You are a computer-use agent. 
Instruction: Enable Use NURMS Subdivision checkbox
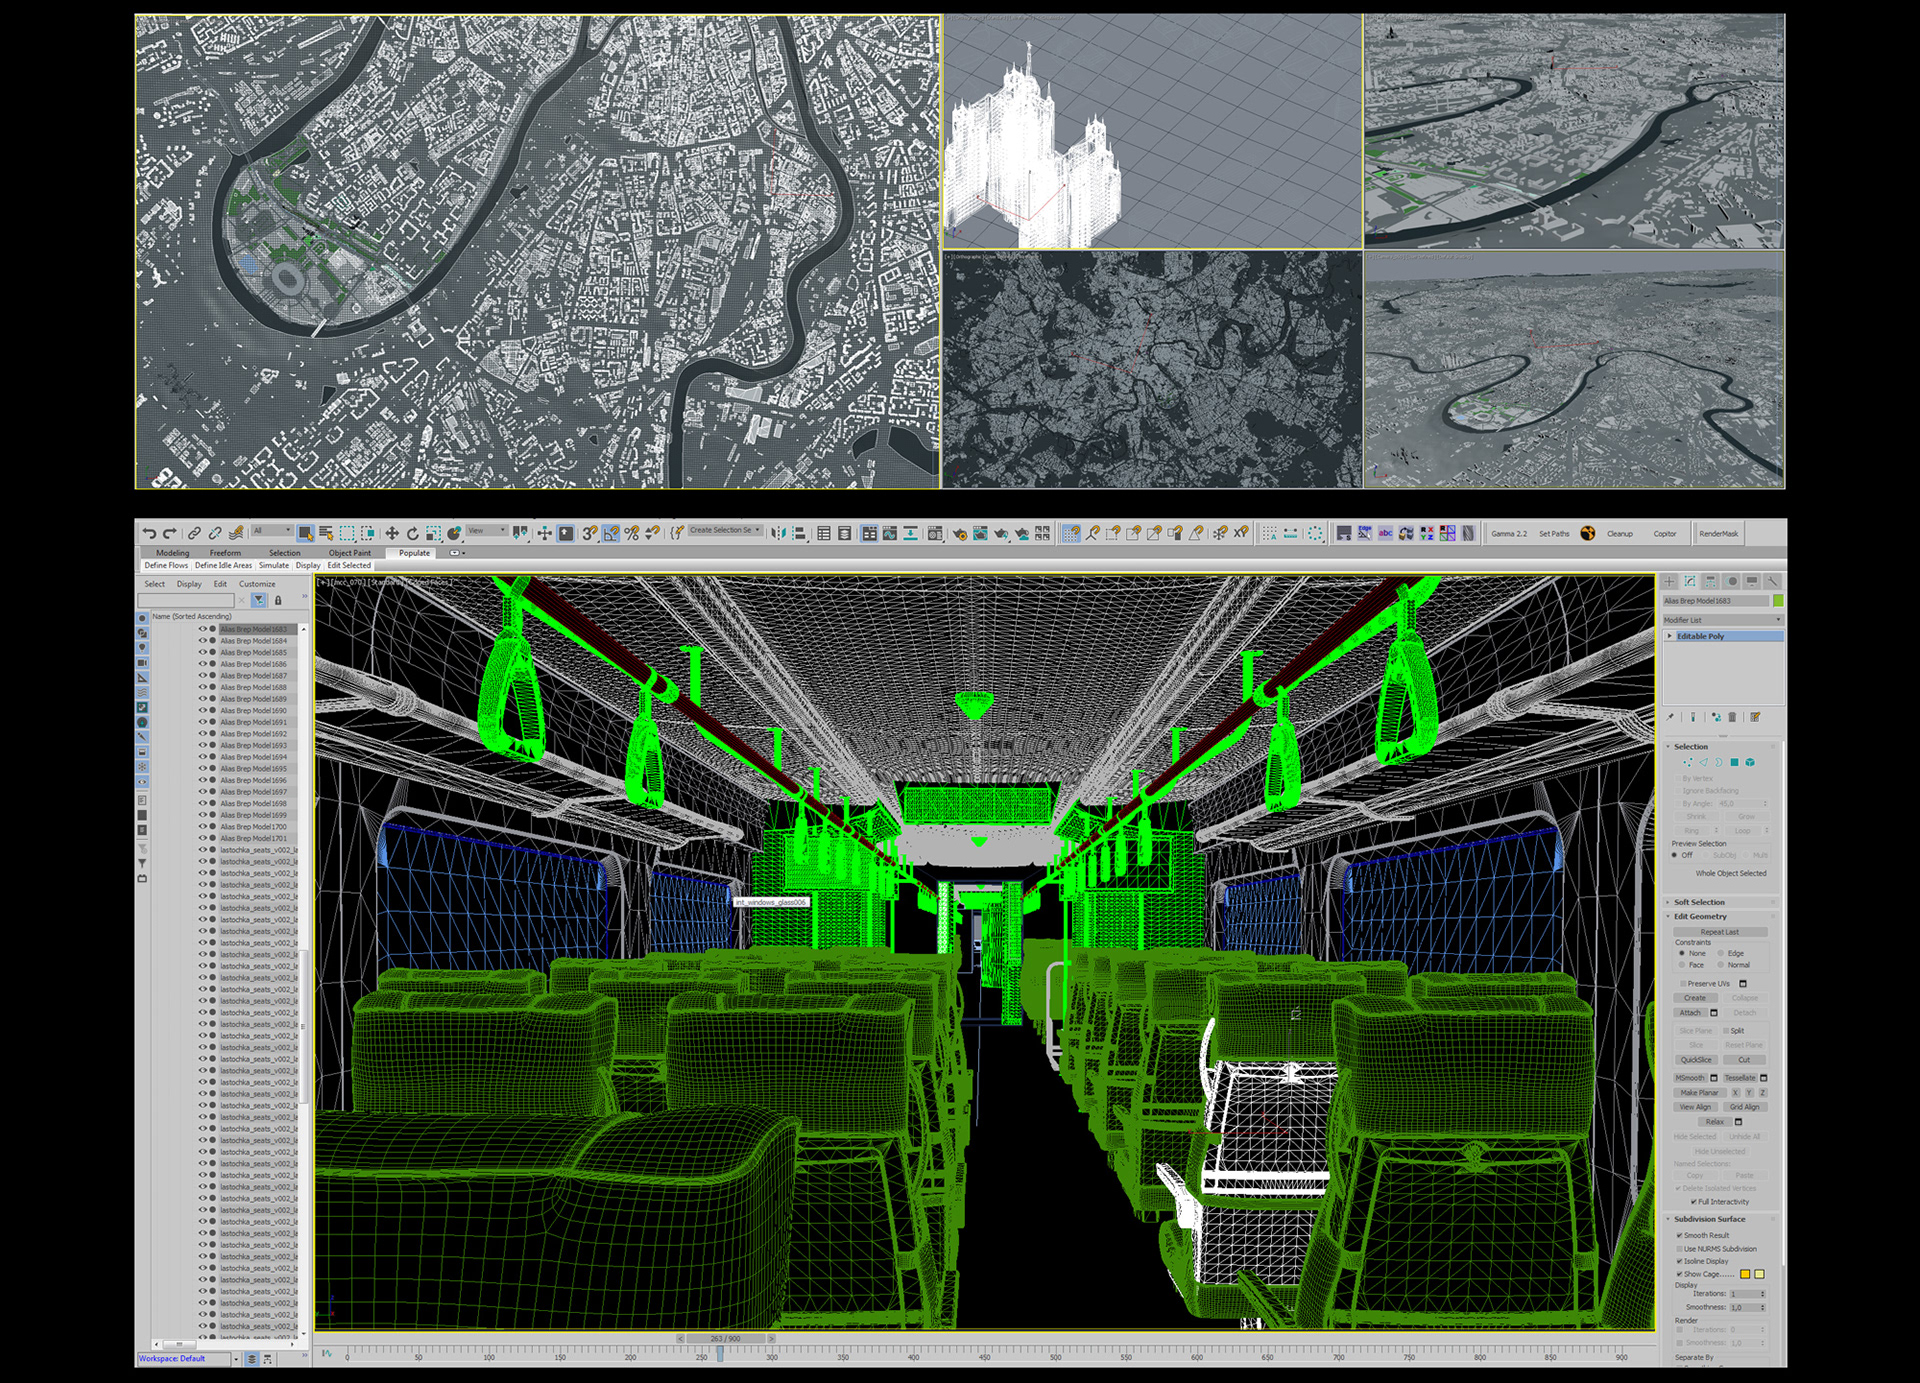(x=1680, y=1249)
